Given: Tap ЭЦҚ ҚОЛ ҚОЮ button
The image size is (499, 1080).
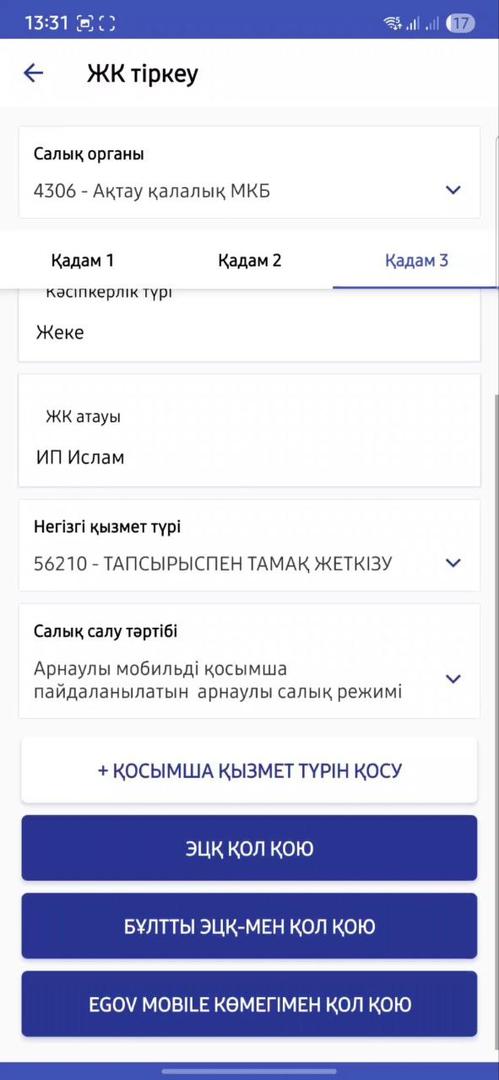Looking at the screenshot, I should point(250,848).
